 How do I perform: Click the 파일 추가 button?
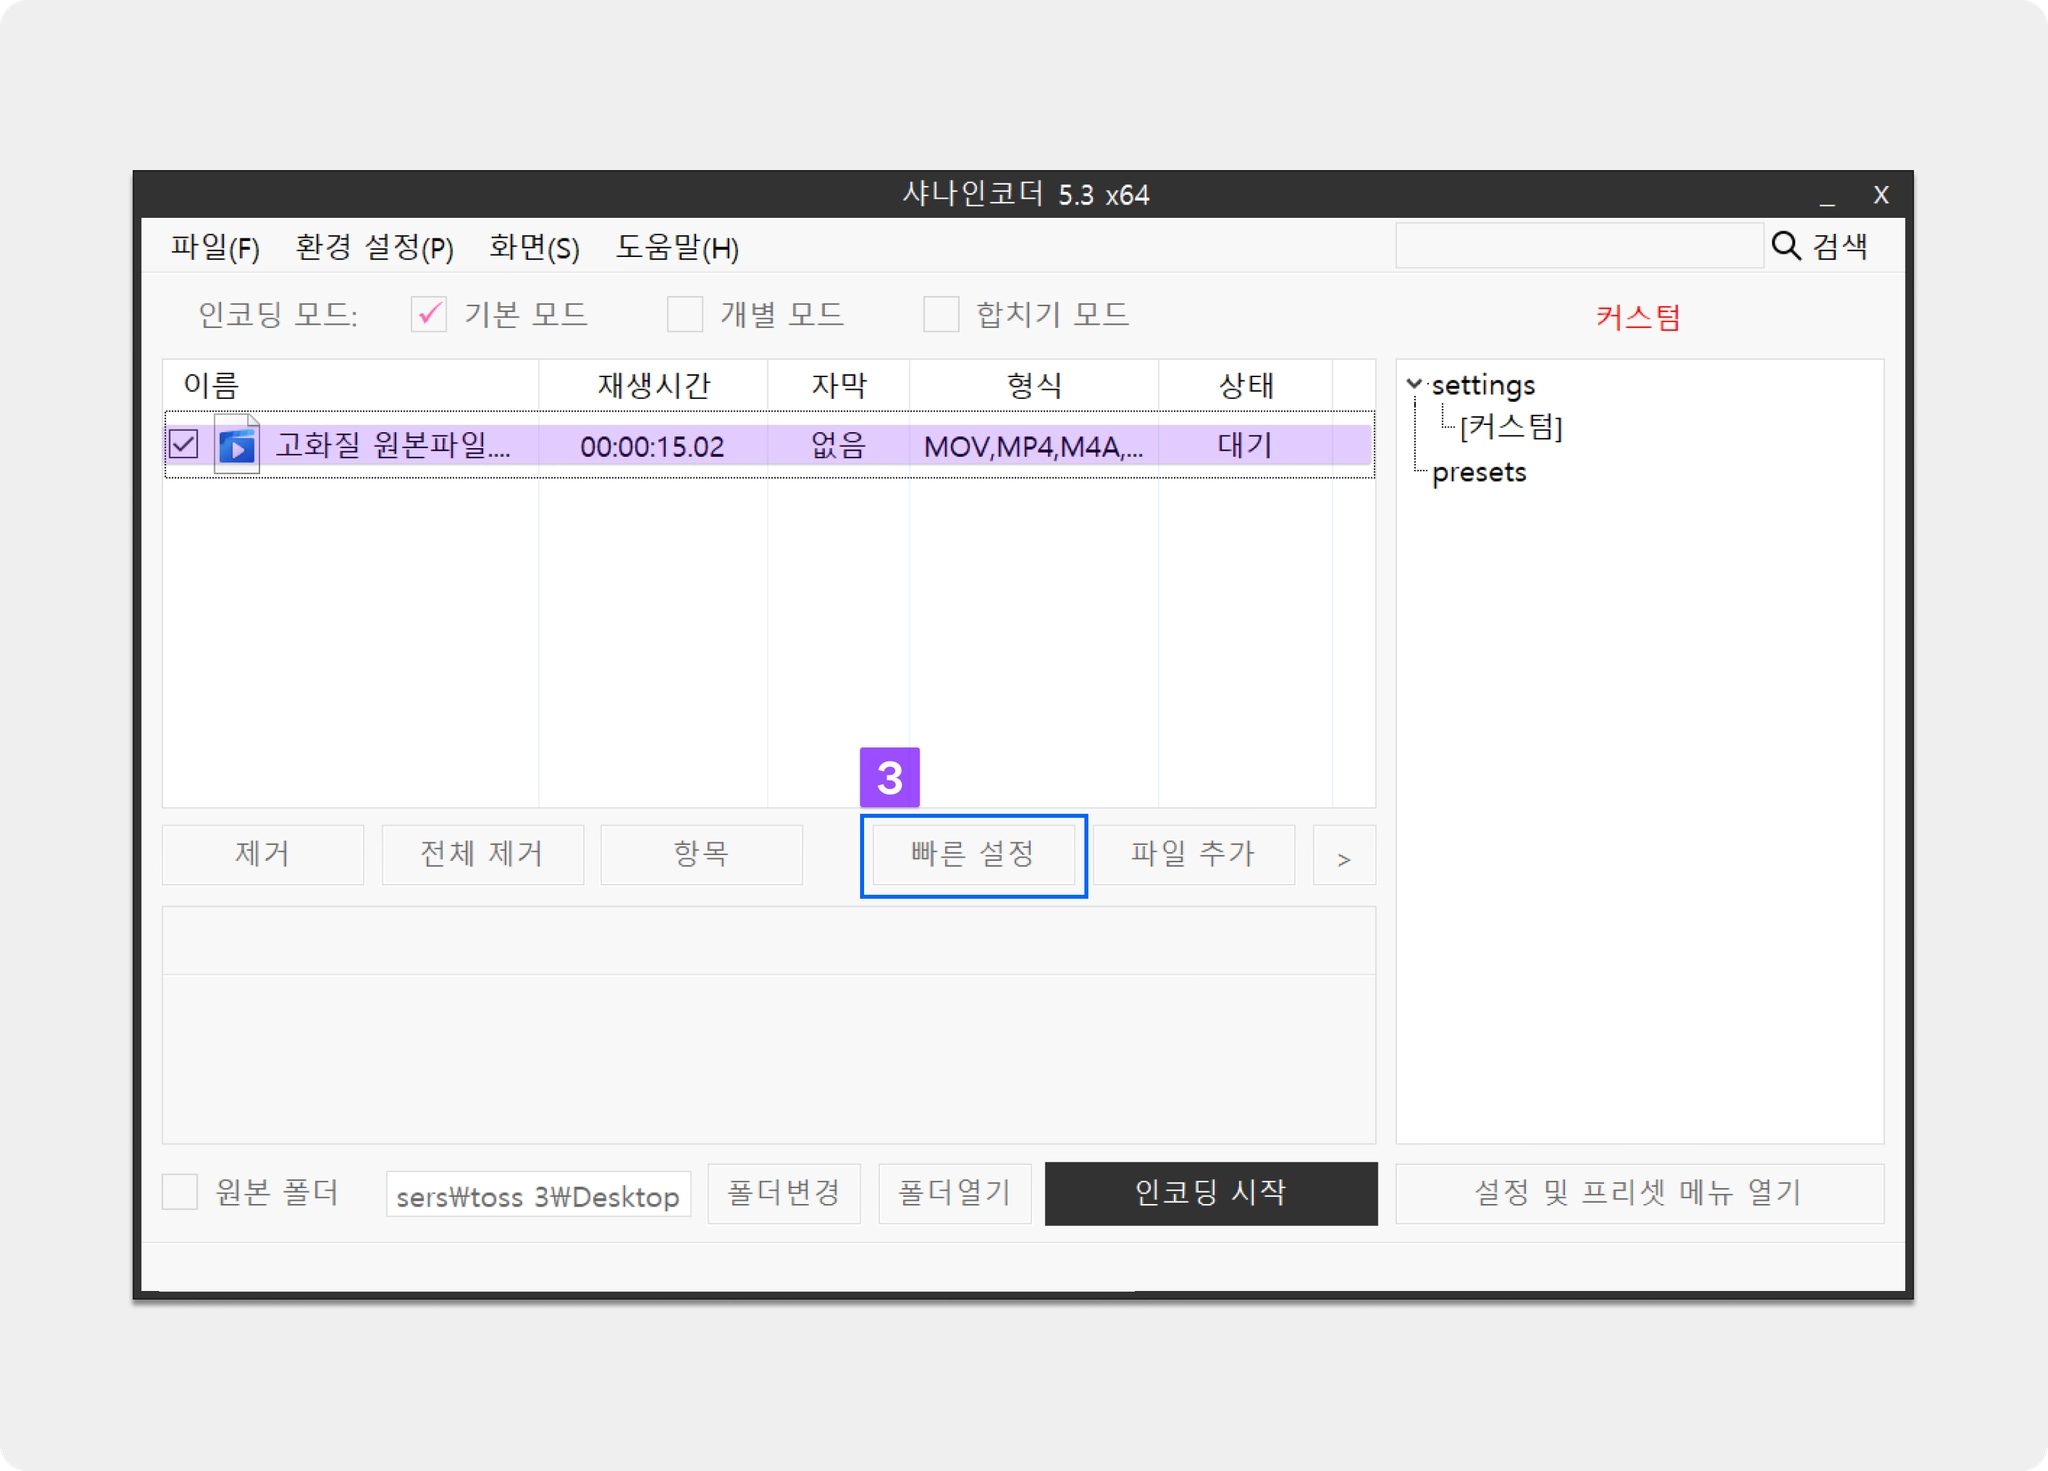click(1192, 855)
